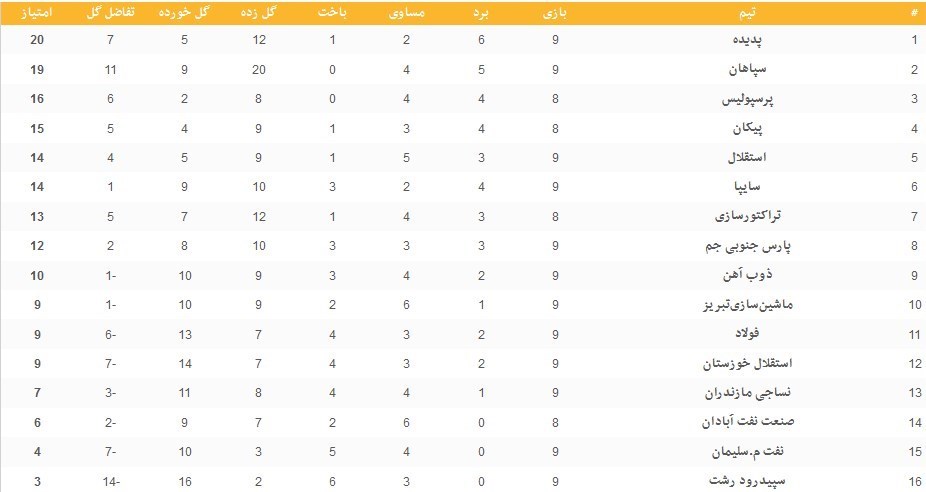The width and height of the screenshot is (926, 492).
Task: Click the باخت (losses) column header
Action: pos(332,12)
